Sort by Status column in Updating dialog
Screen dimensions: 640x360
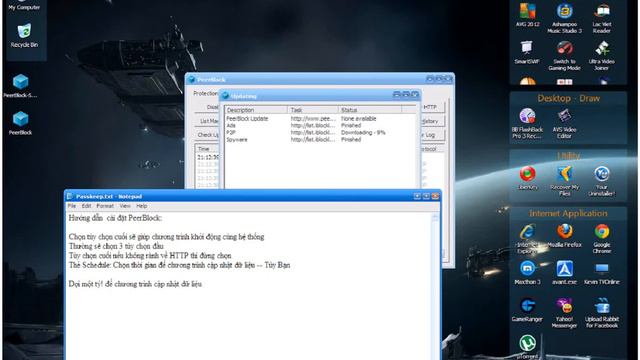pos(370,110)
